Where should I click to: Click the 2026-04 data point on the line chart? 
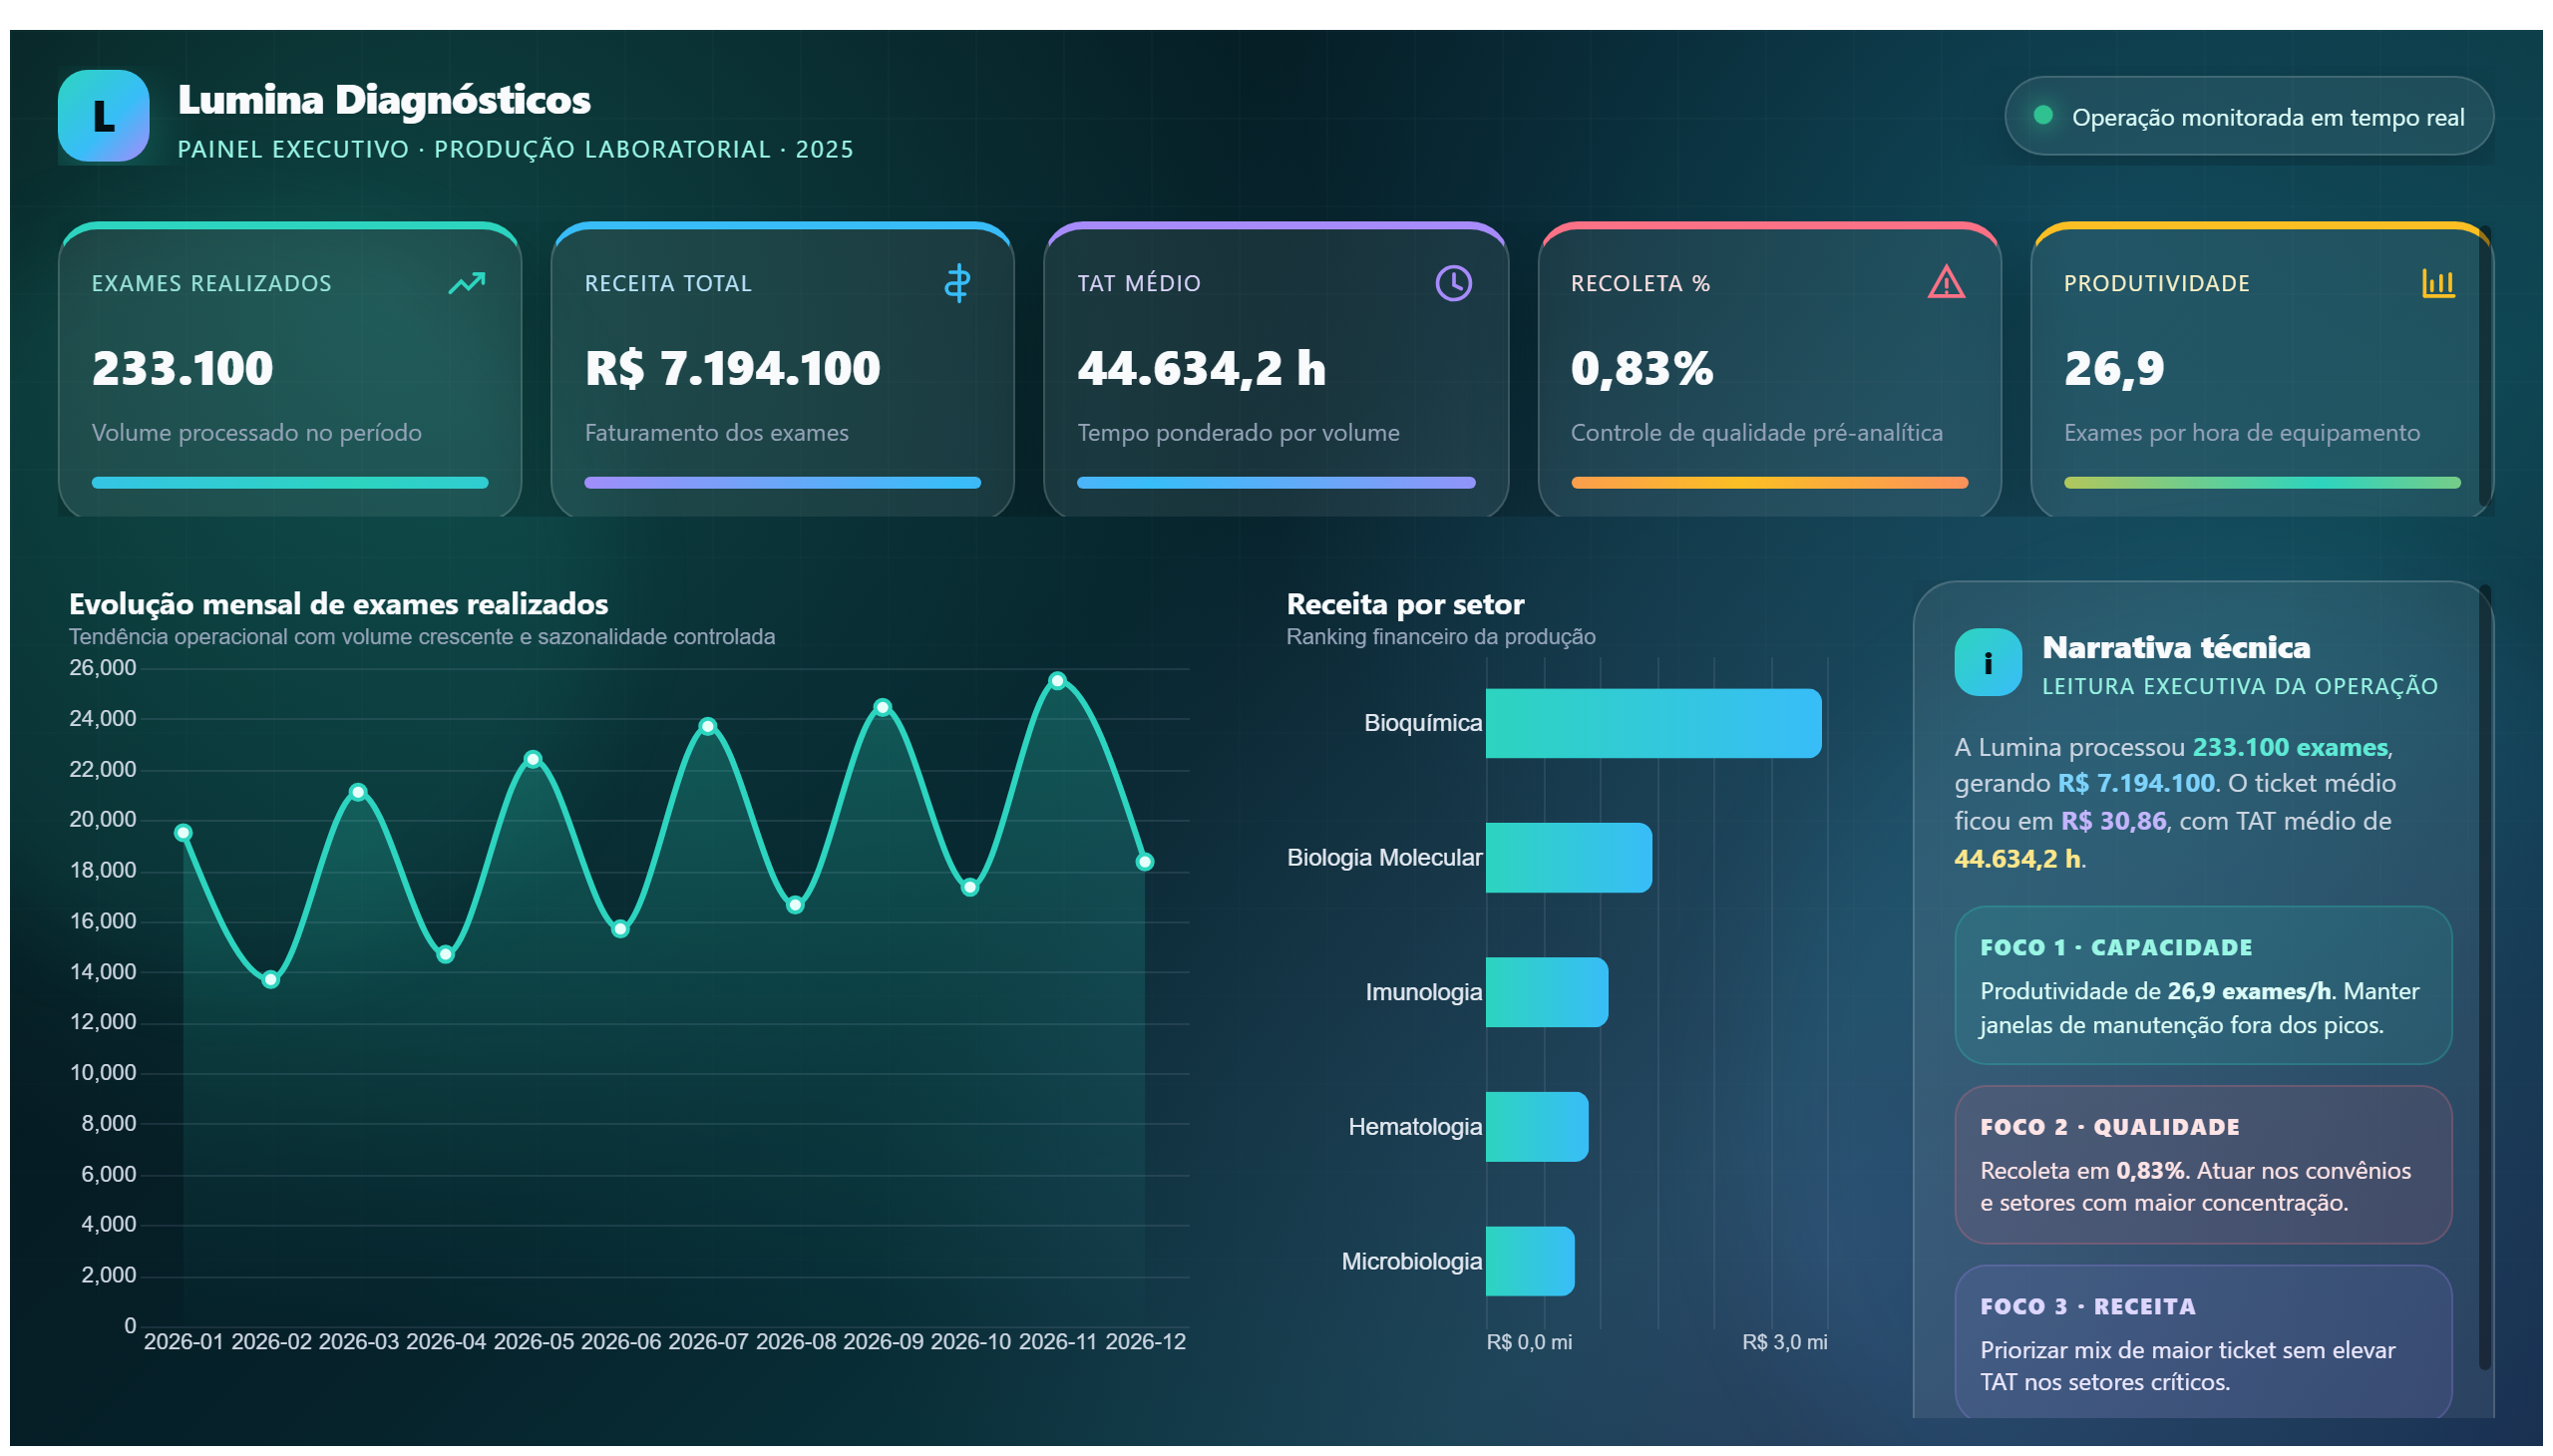[446, 955]
